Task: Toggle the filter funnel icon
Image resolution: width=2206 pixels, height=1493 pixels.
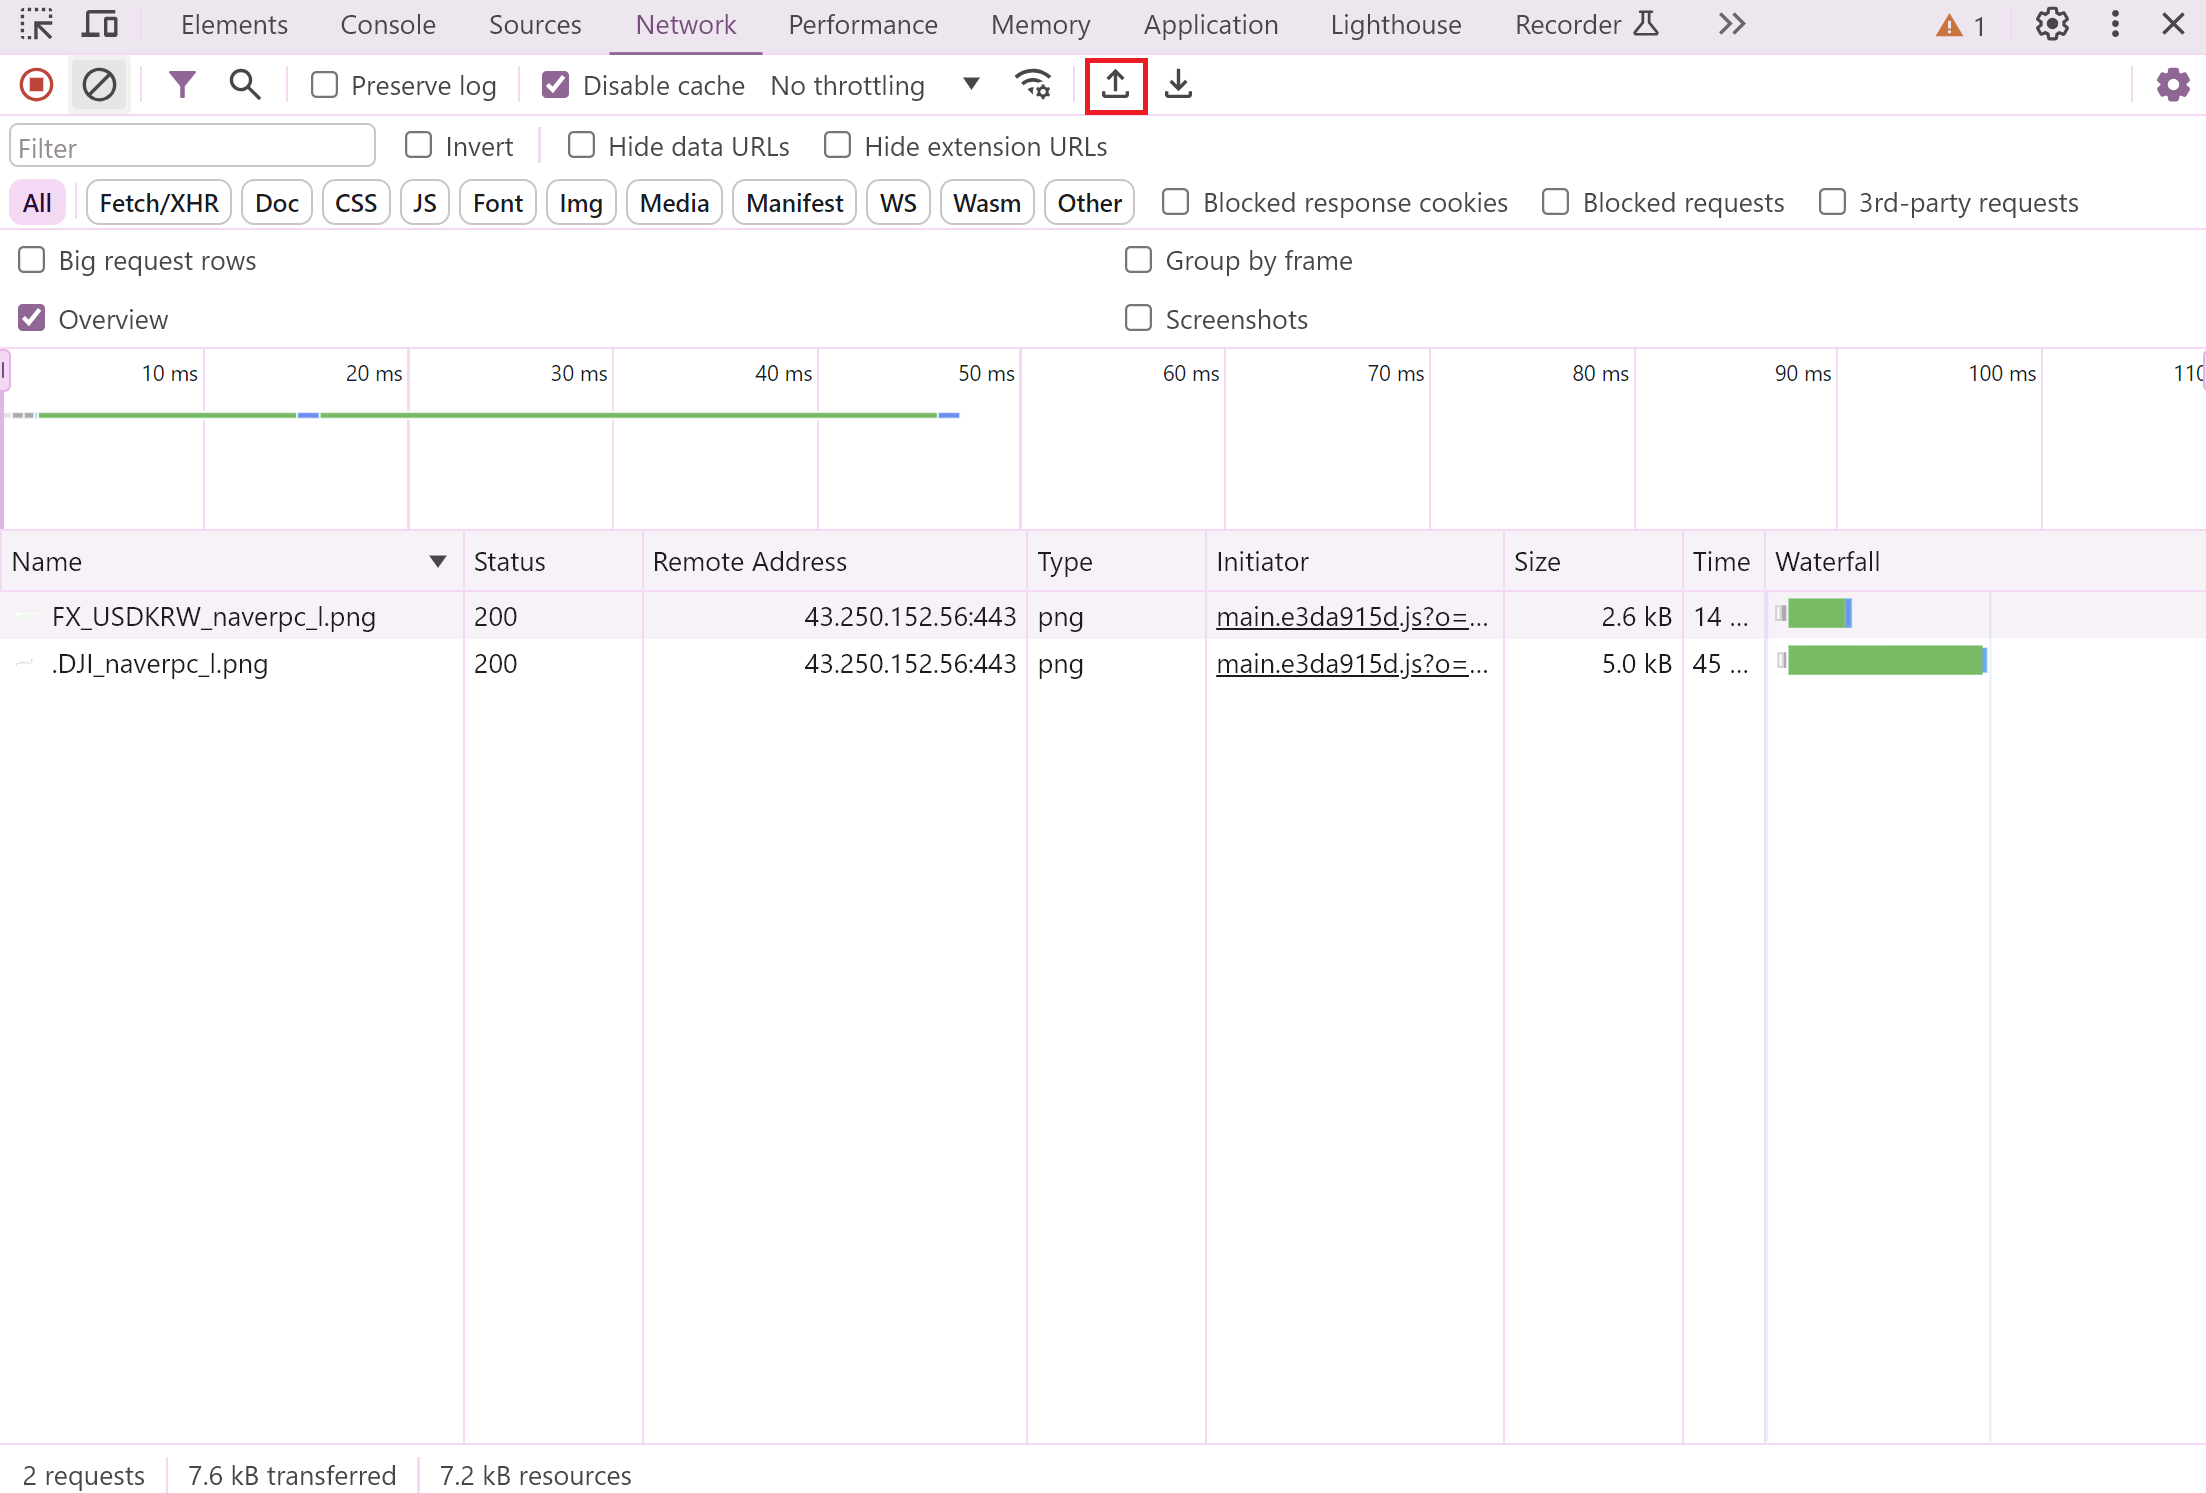Action: point(181,85)
